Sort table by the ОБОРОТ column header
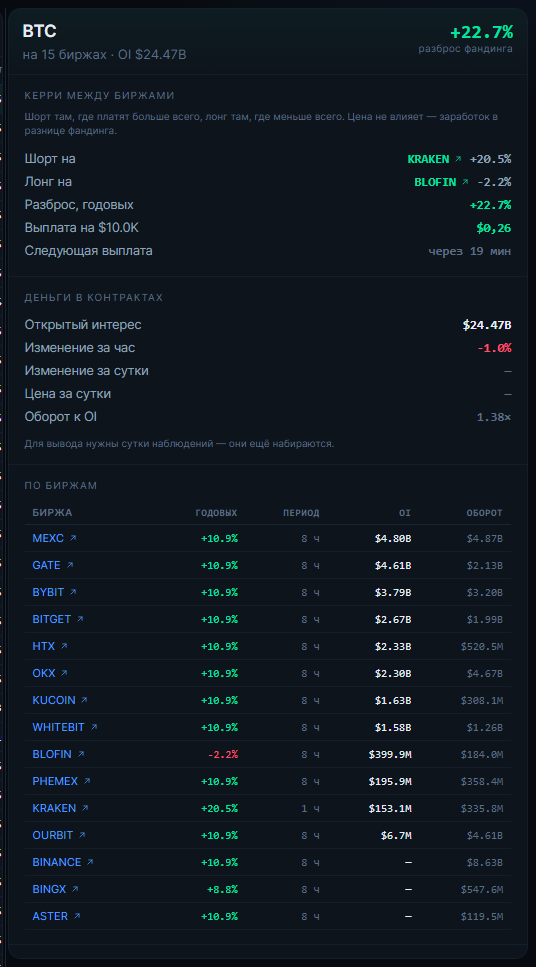 click(484, 512)
